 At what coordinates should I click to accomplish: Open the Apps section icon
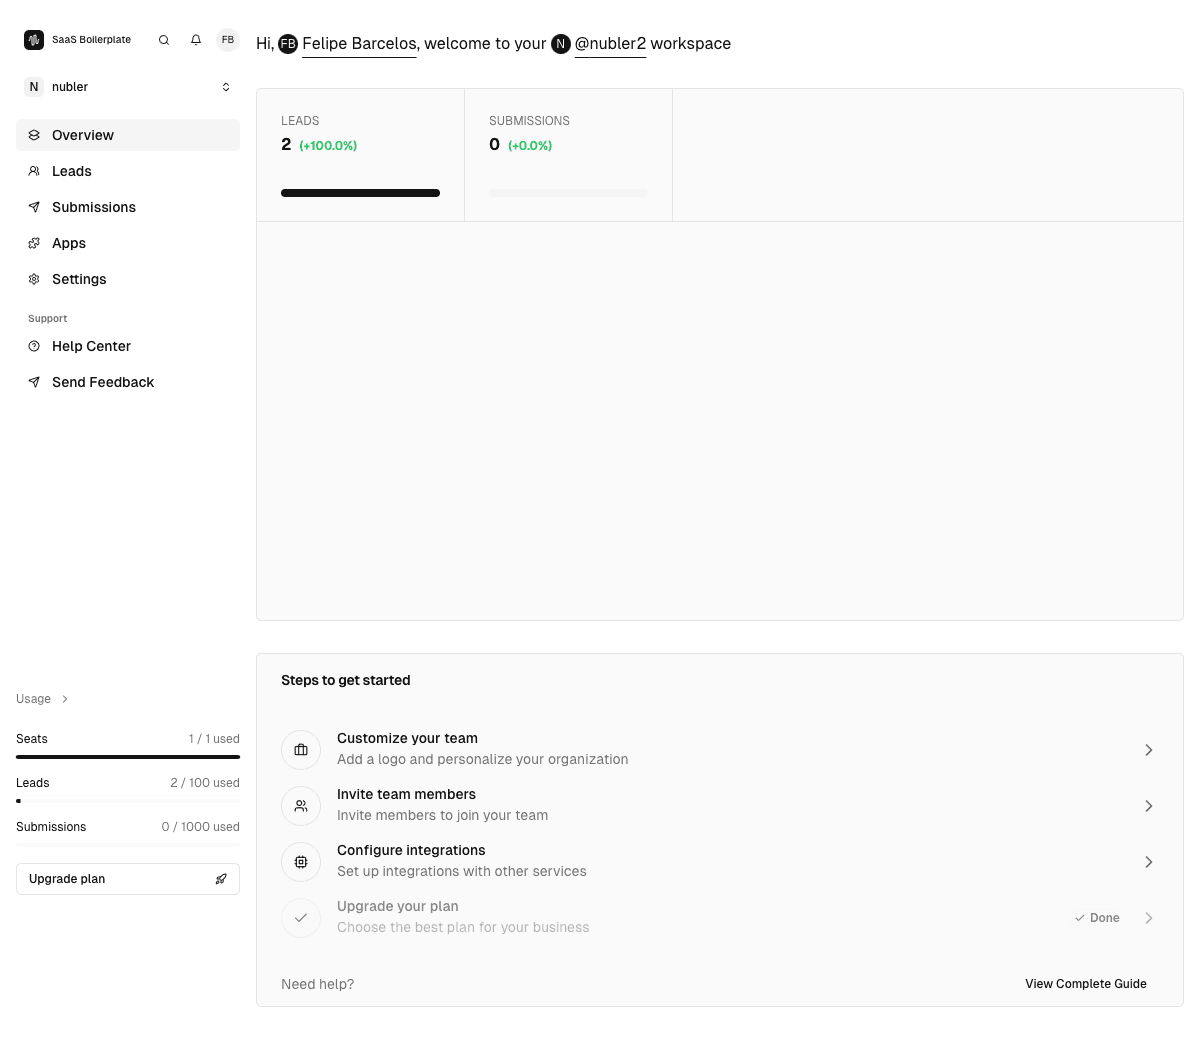[x=33, y=243]
